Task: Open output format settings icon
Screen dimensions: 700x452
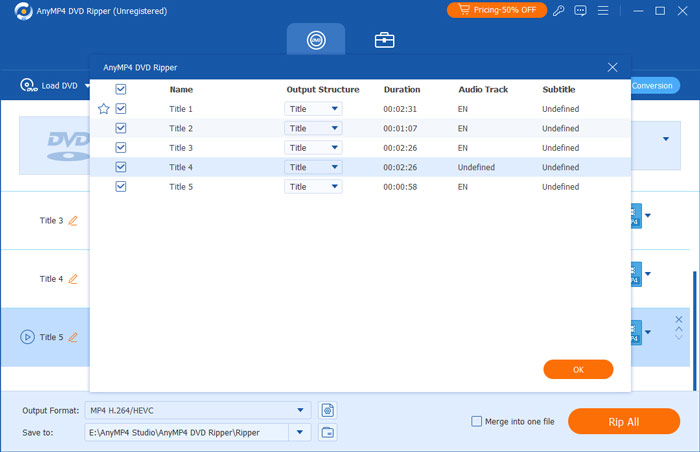Action: (x=328, y=410)
